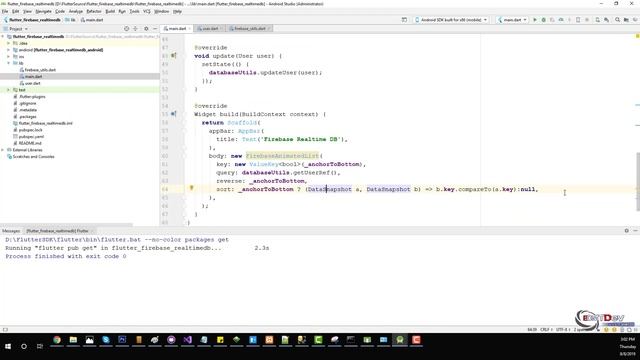
Task: Click lib breadcrumb in navigation bar
Action: pos(71,20)
